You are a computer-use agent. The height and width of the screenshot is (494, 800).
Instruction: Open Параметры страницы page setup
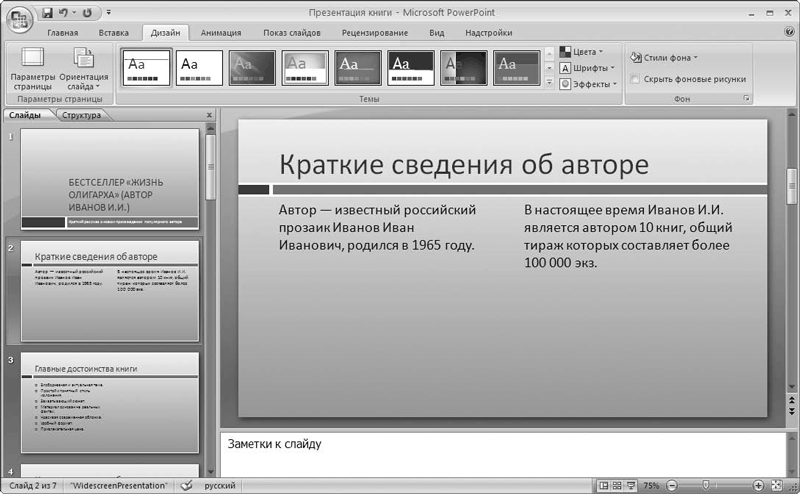(33, 68)
